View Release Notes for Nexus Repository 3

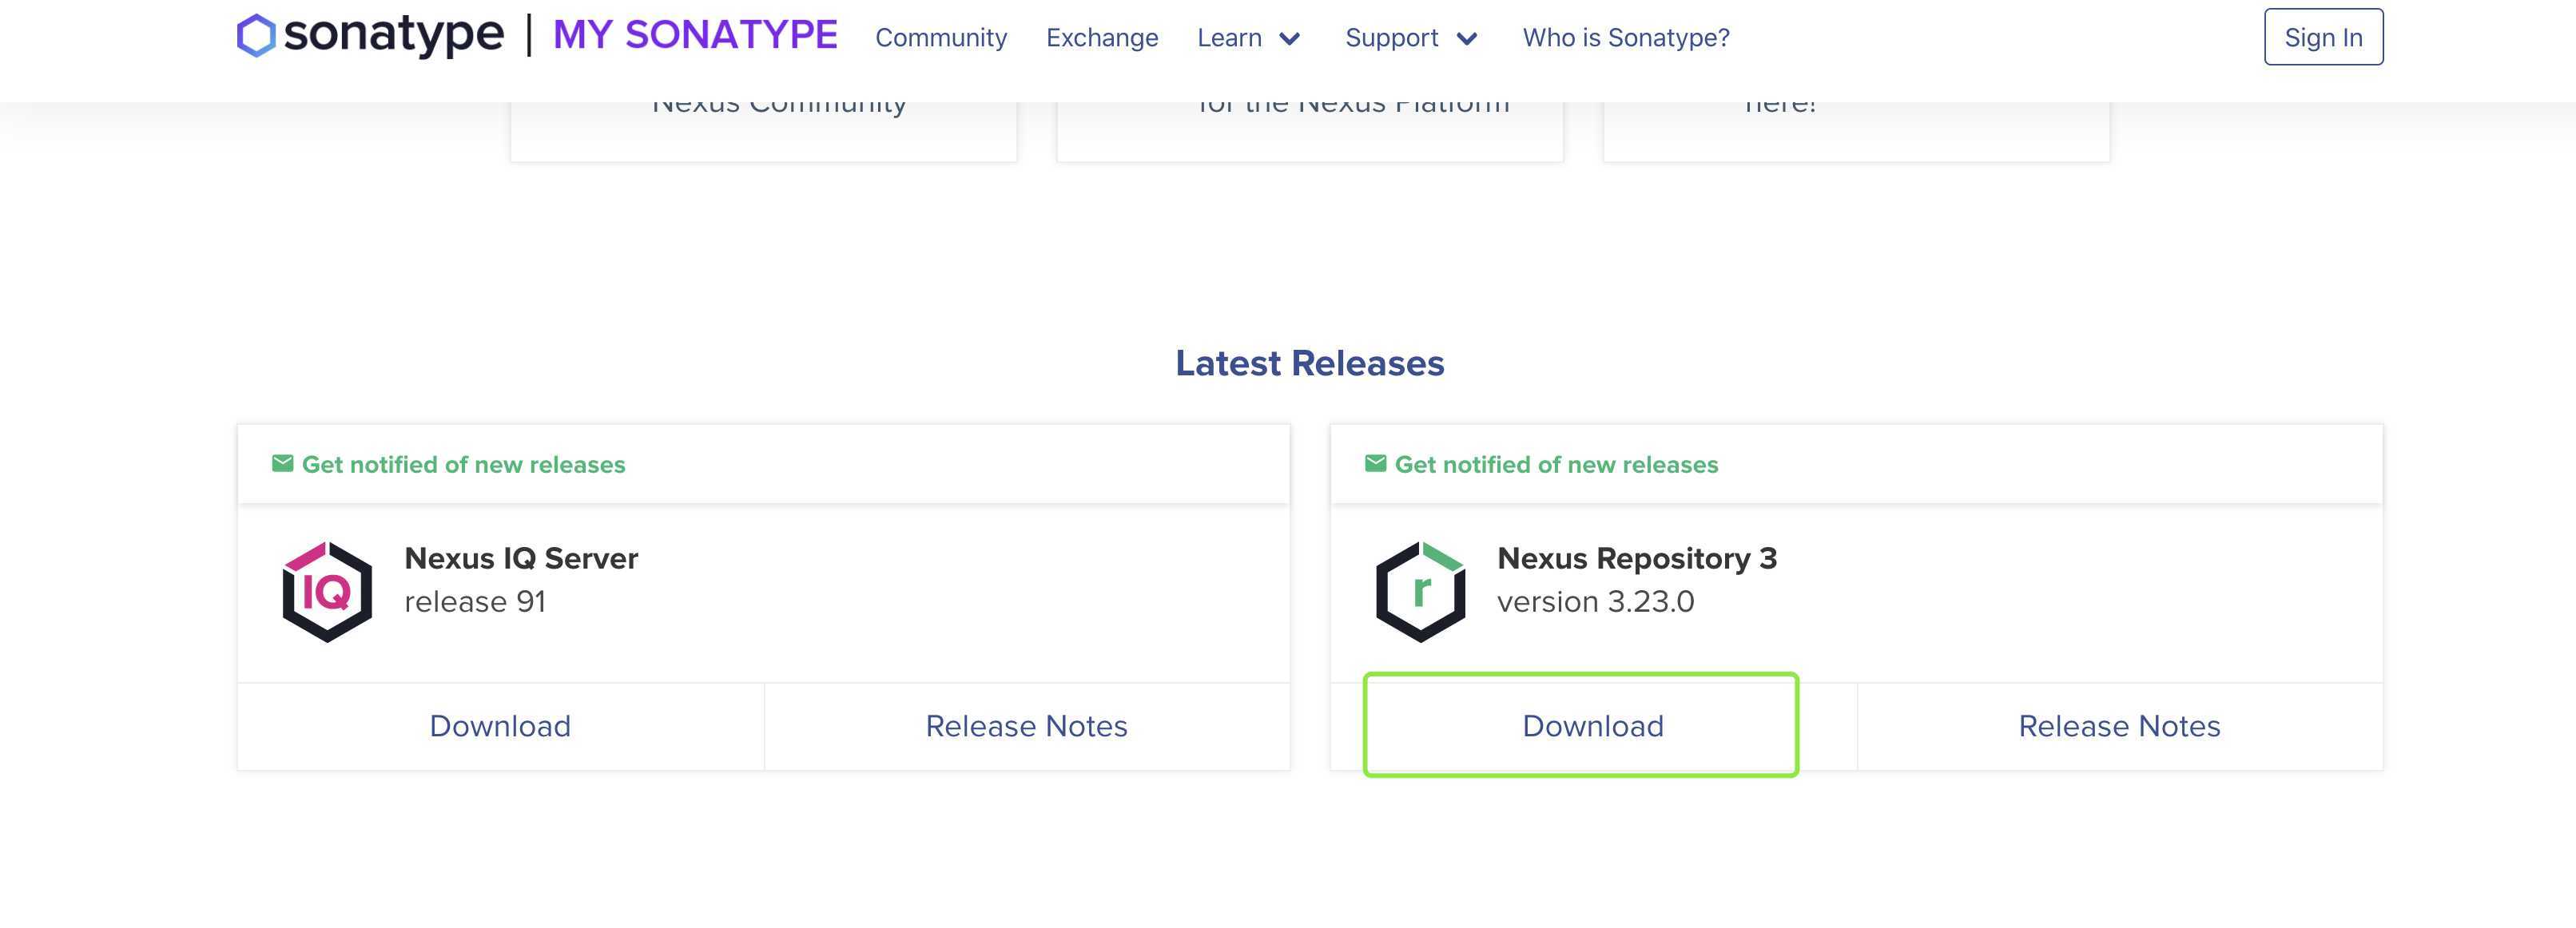point(2119,726)
